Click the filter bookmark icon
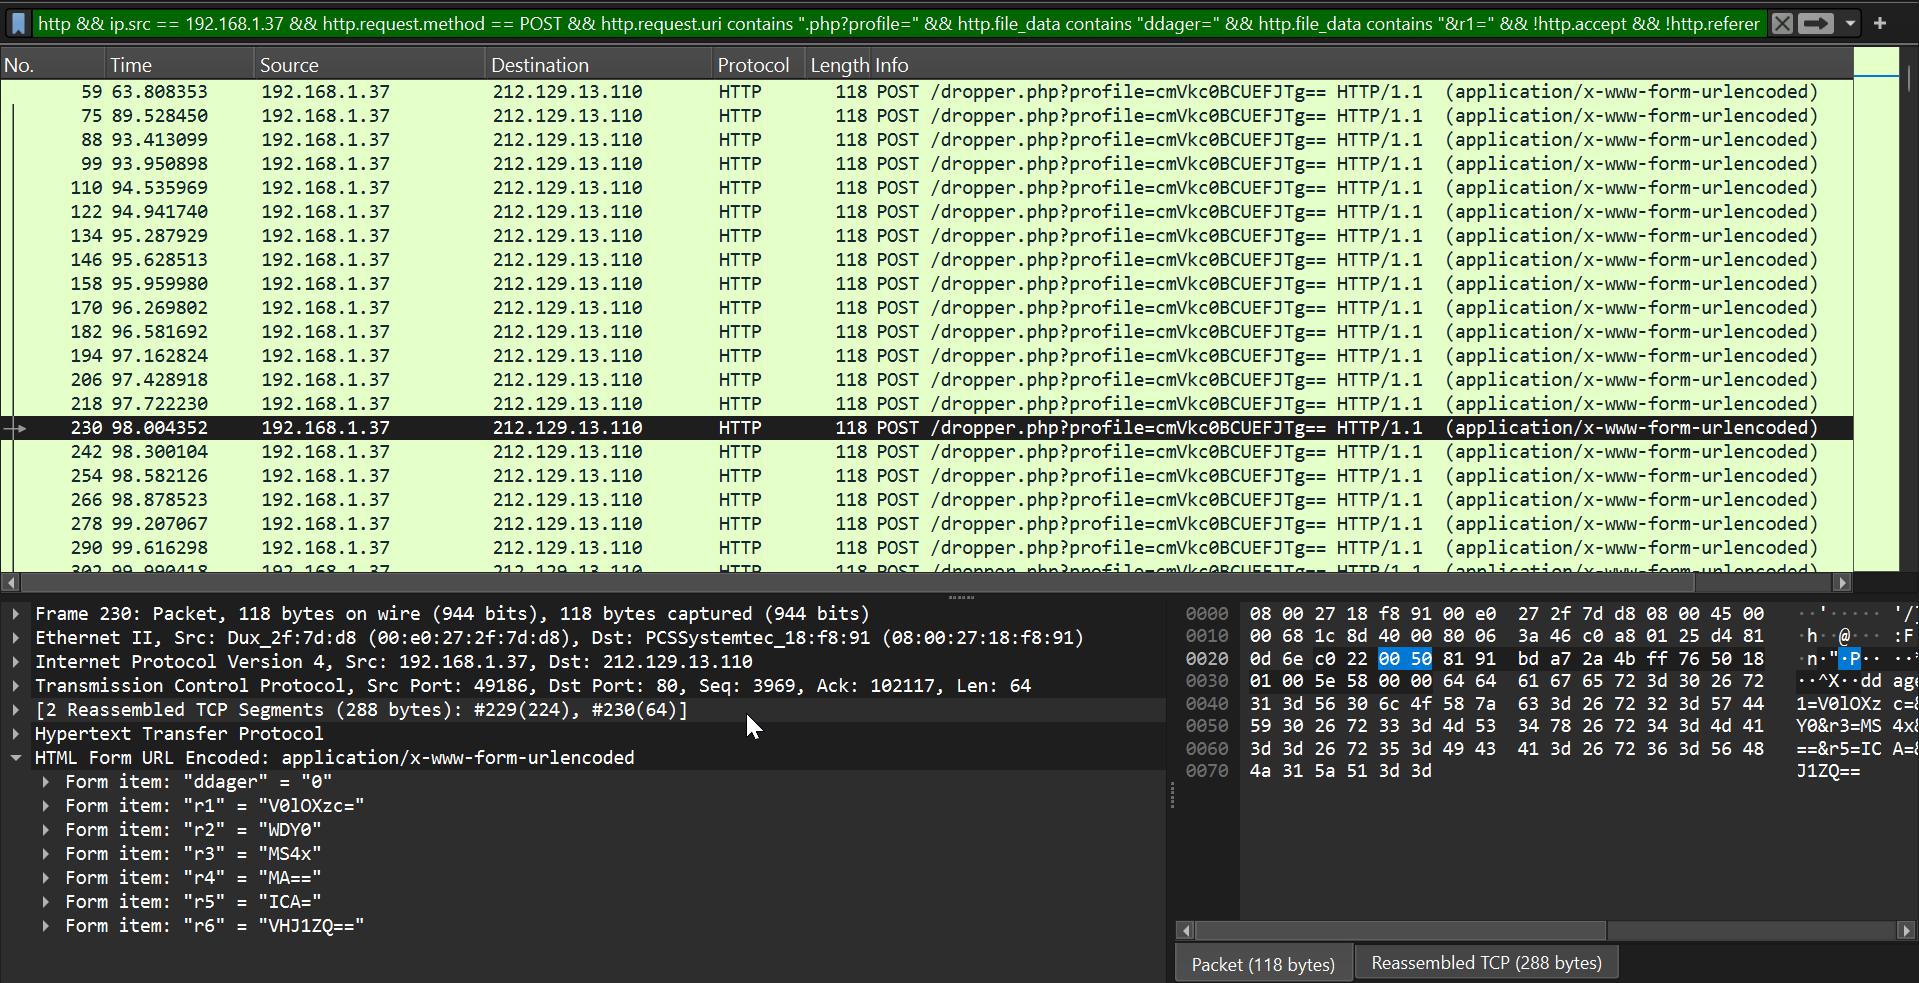This screenshot has width=1919, height=983. click(18, 23)
